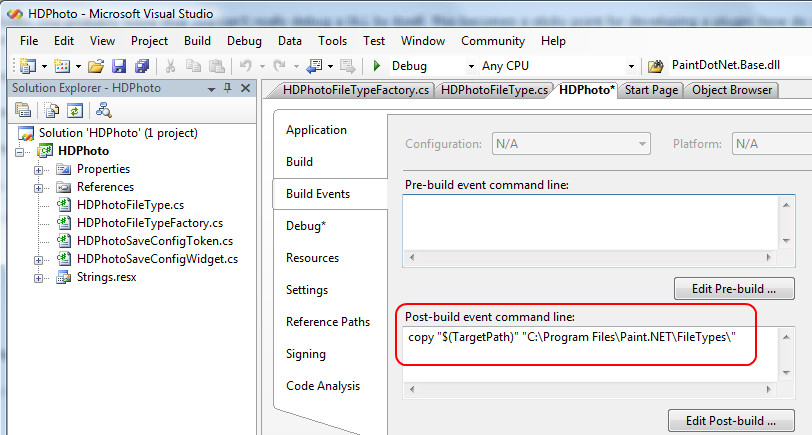This screenshot has width=812, height=435.
Task: Open the Navigate Backward dropdown arrow
Action: 330,66
